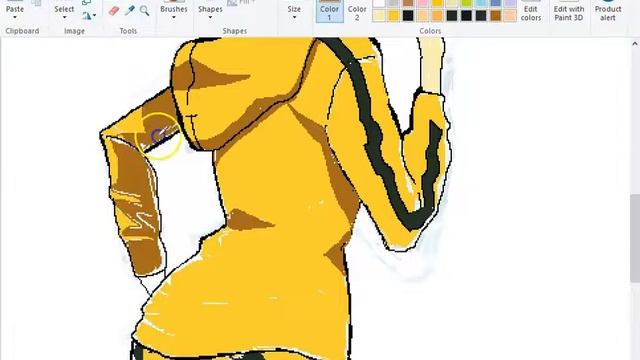This screenshot has width=640, height=360.
Task: Pick the lavender color swatch
Action: [x=511, y=3]
